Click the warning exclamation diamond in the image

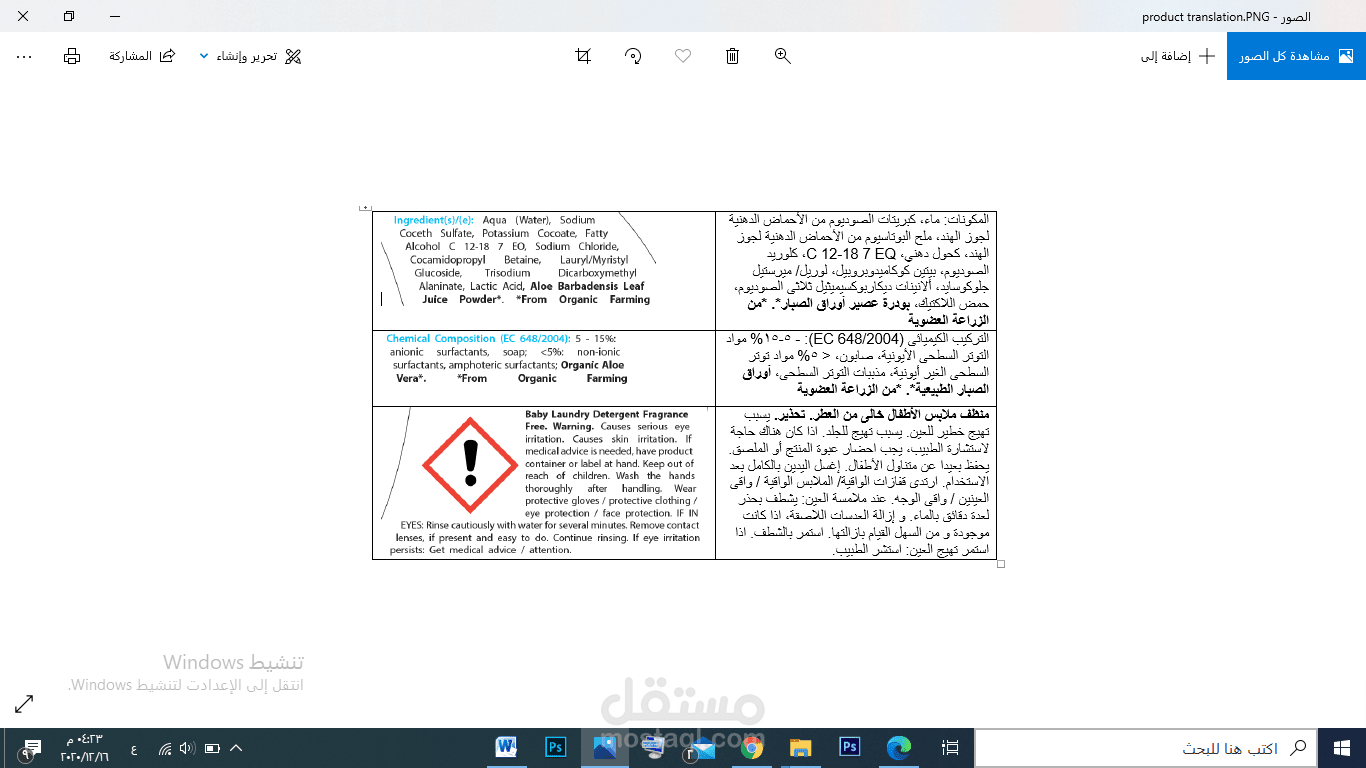(x=470, y=465)
